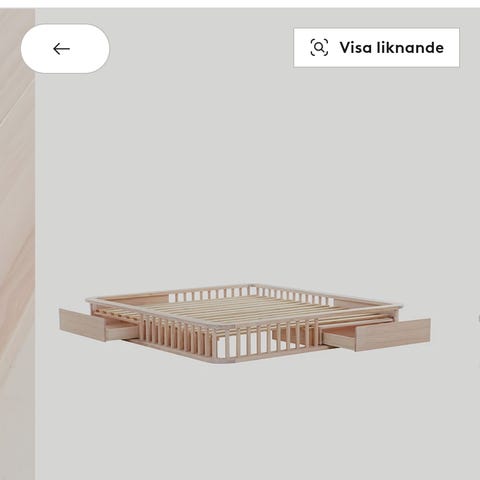Click the upper part of the beige marble panel
Viewport: 480px width, 480px height.
point(17,100)
